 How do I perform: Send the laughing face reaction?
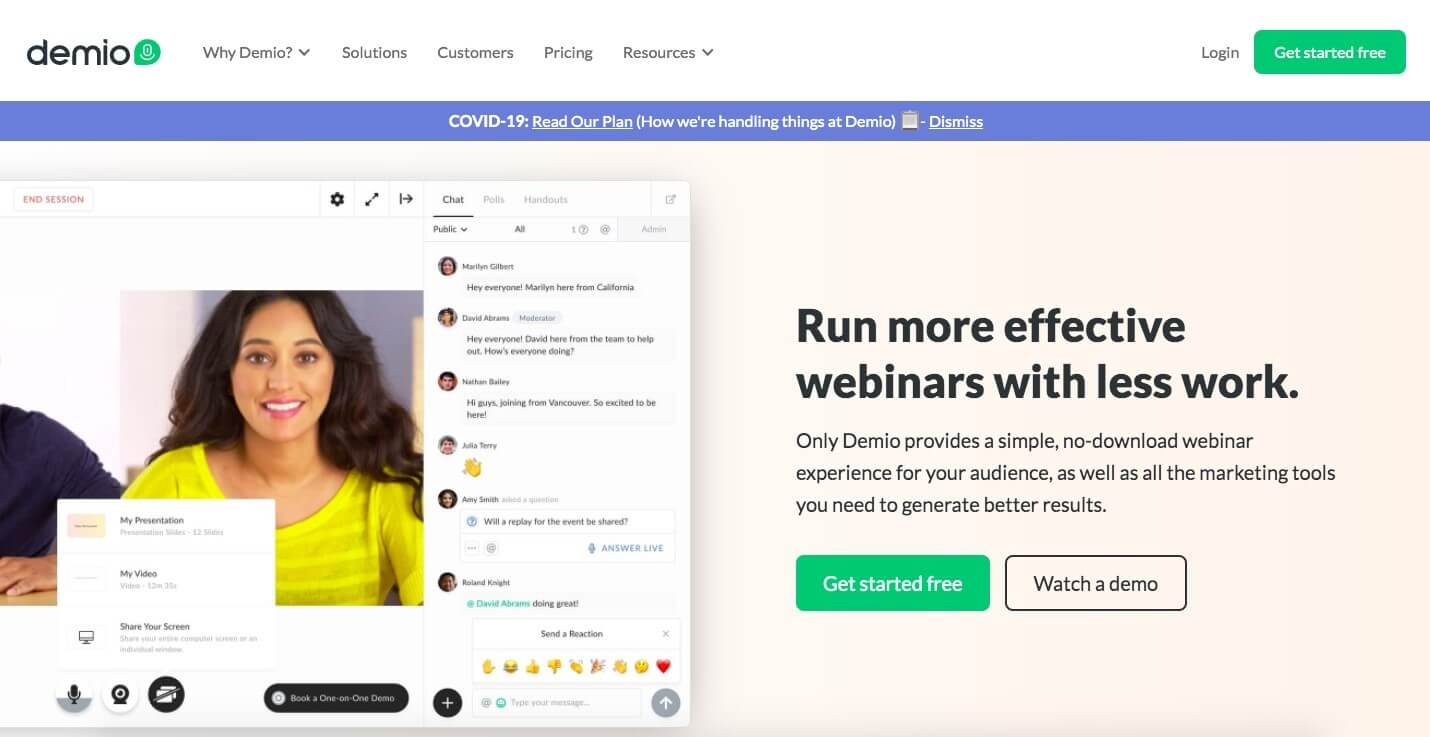point(510,666)
